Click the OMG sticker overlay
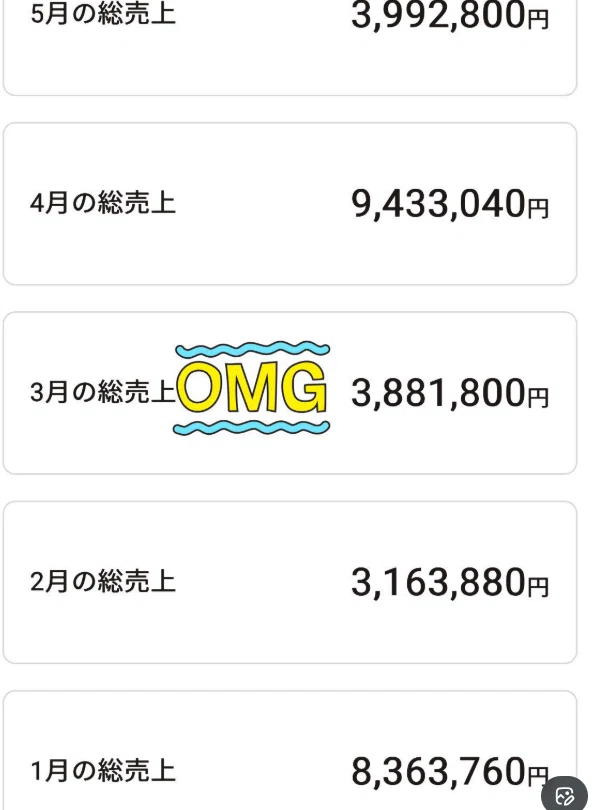Screen dimensions: 593x810 (x=252, y=388)
